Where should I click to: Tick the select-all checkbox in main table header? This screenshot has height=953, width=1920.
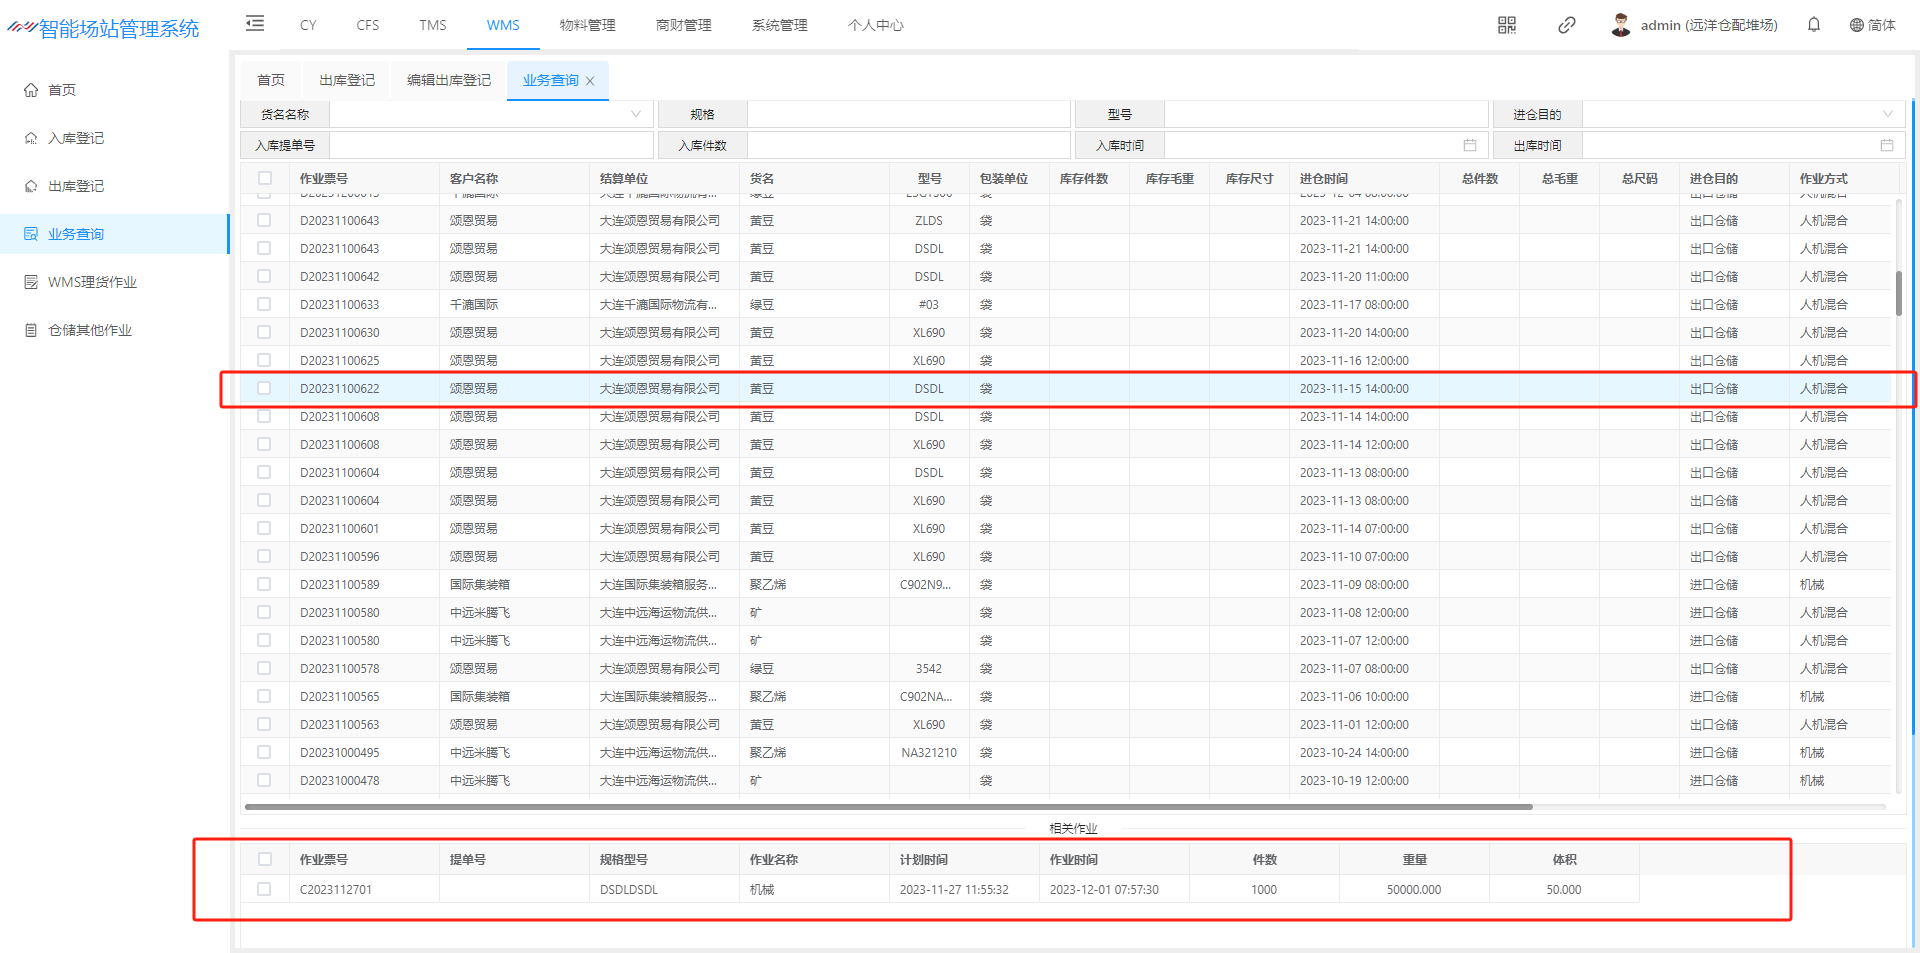265,178
